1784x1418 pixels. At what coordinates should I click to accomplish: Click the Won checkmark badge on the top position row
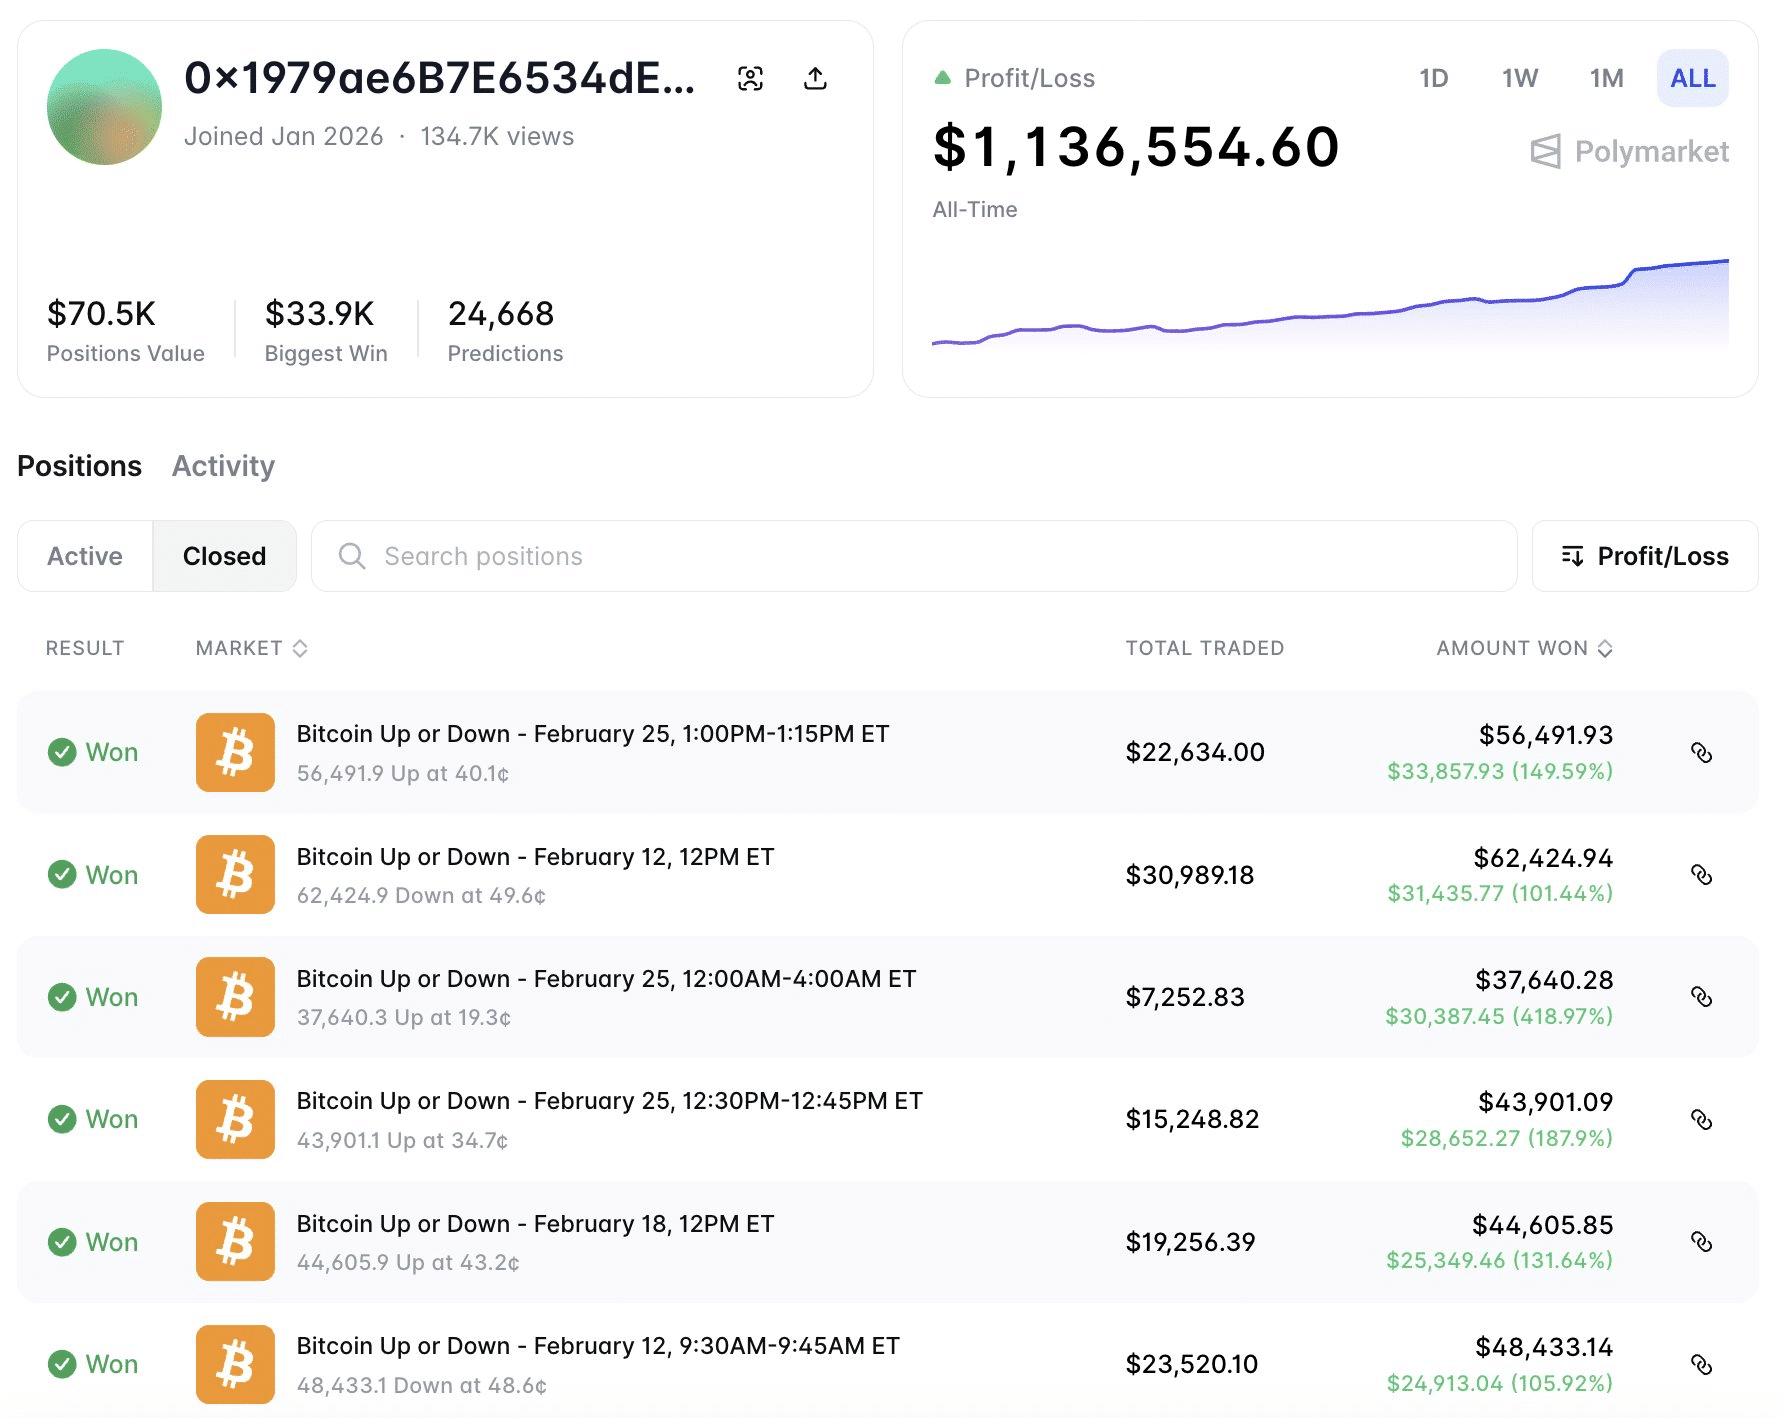coord(63,752)
